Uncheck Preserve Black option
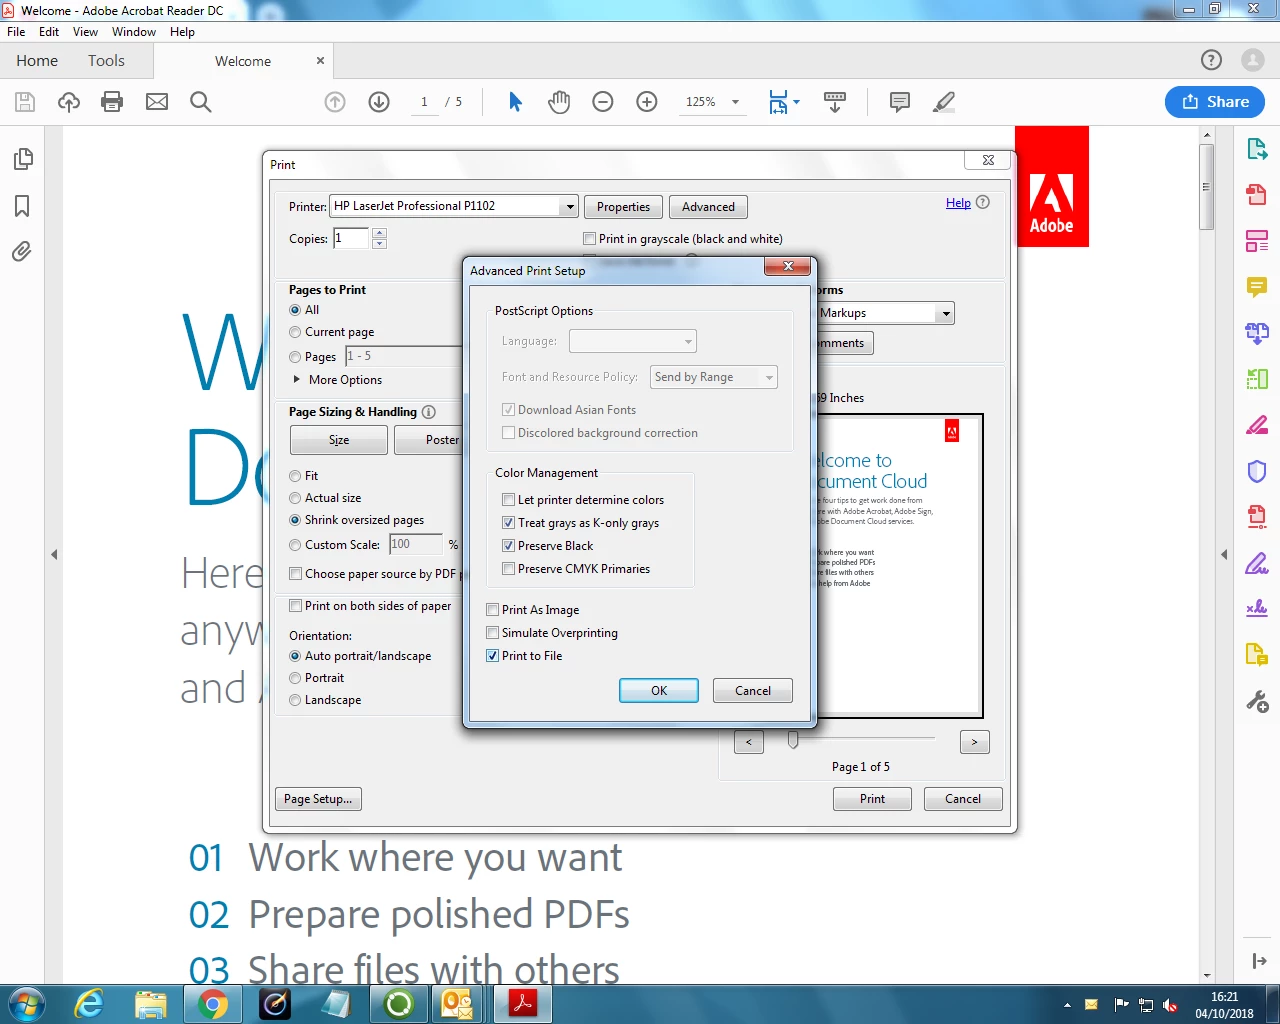The image size is (1280, 1024). click(509, 546)
